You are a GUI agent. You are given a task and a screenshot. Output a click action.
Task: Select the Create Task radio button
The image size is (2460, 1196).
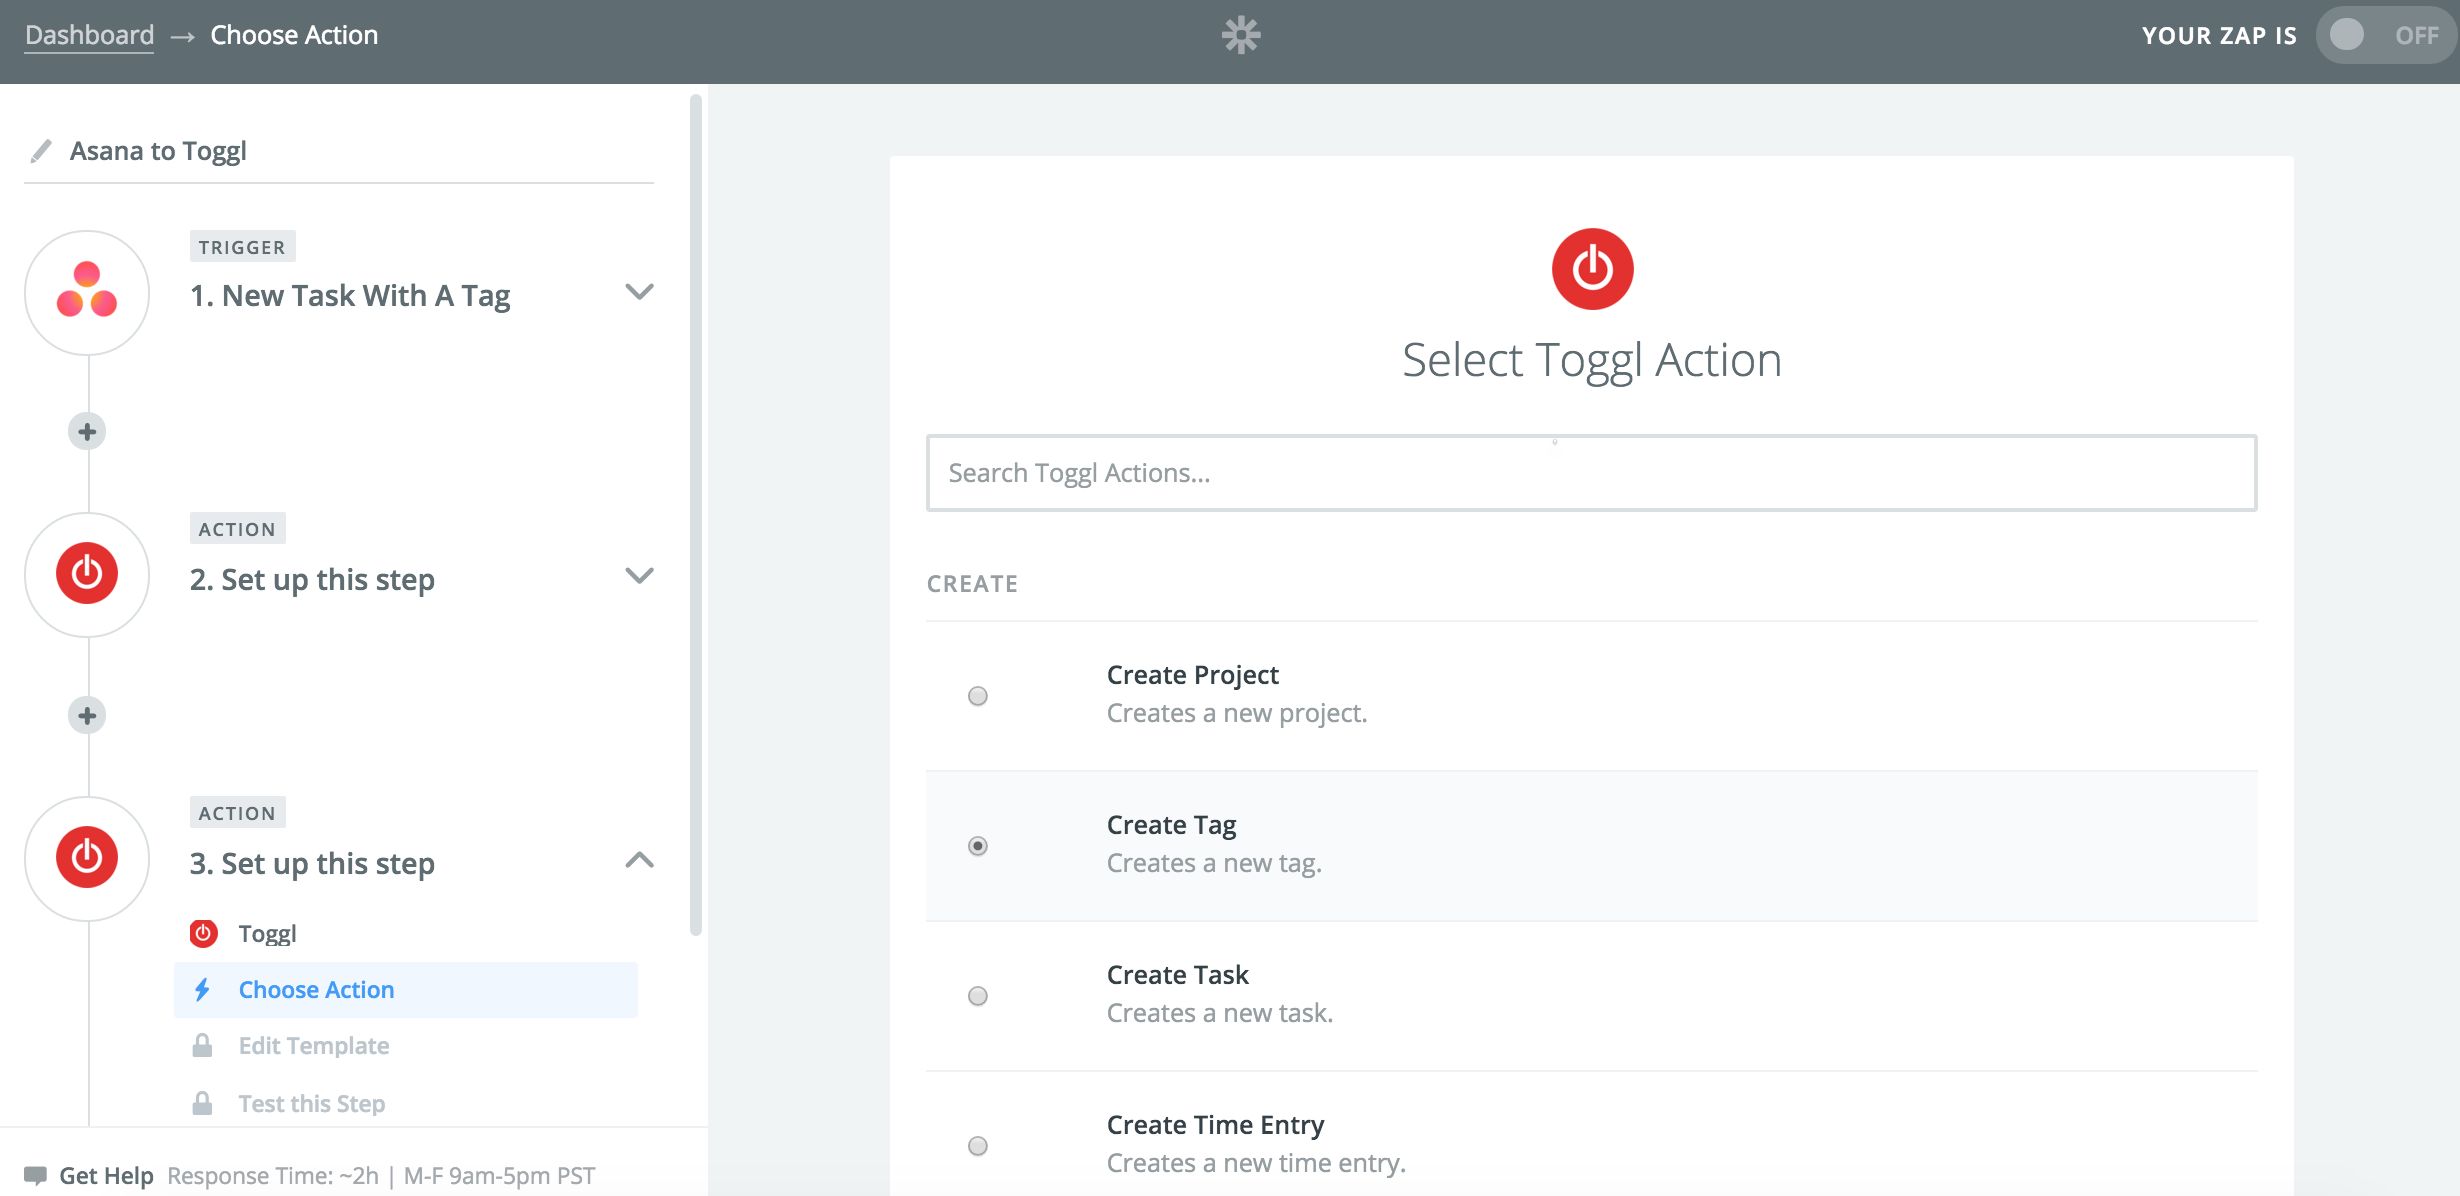[978, 996]
